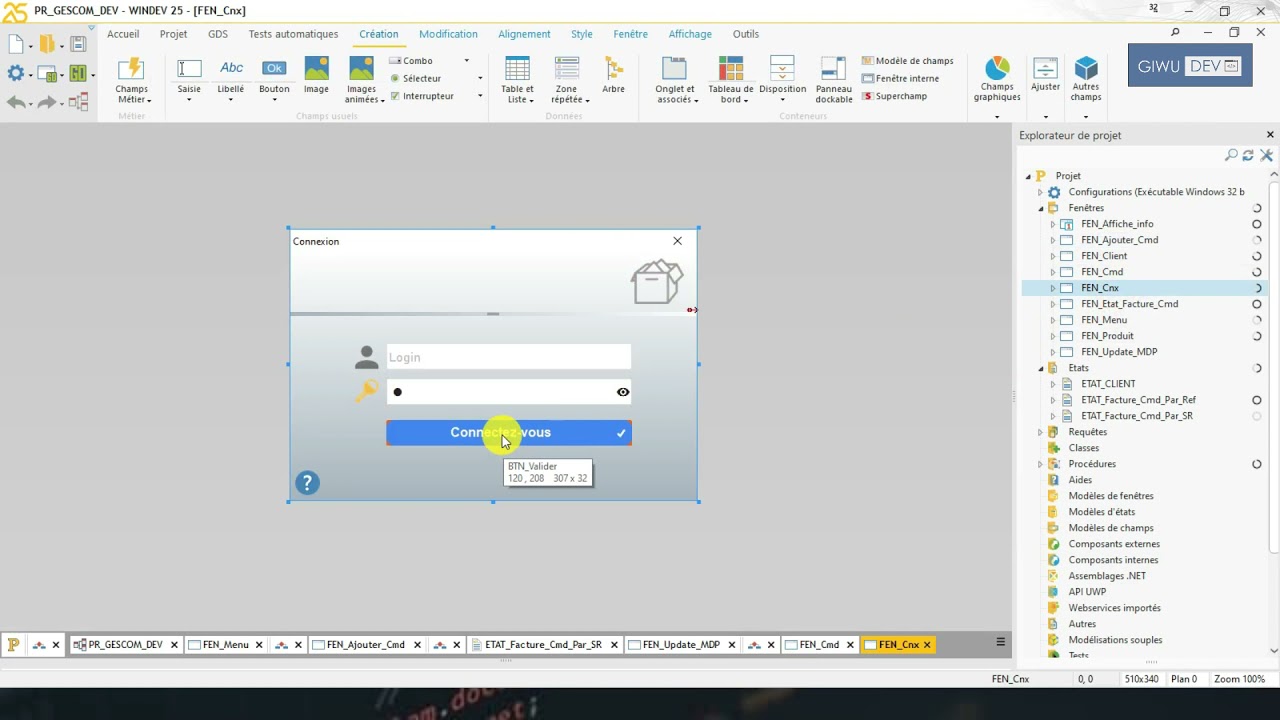Image resolution: width=1280 pixels, height=720 pixels.
Task: Choose the Libellé static text tool
Action: 231,77
